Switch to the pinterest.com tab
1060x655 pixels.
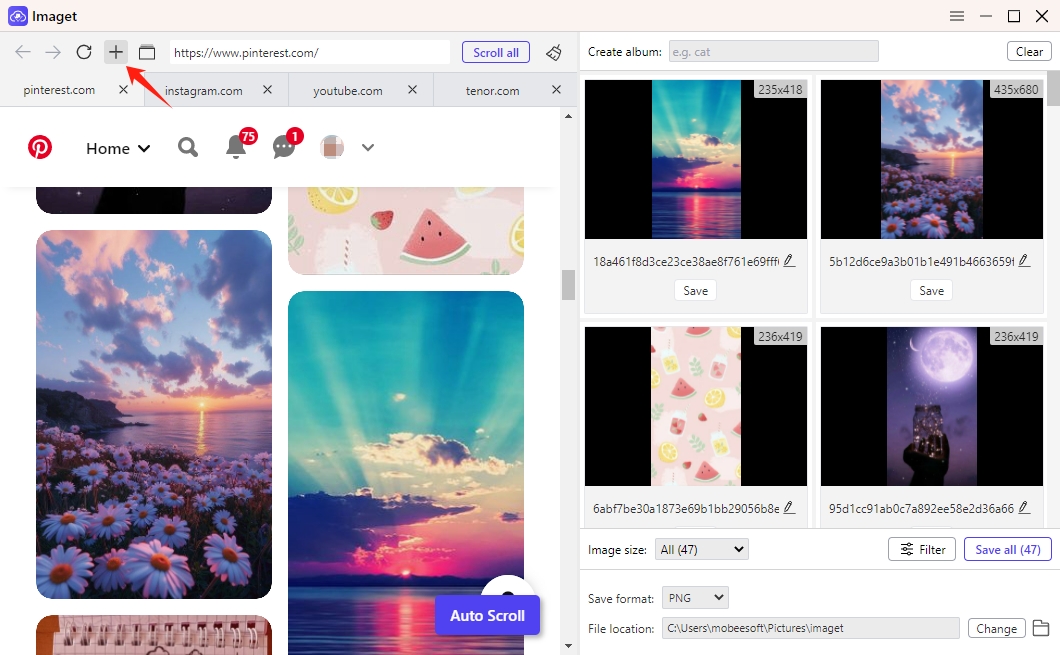click(59, 90)
